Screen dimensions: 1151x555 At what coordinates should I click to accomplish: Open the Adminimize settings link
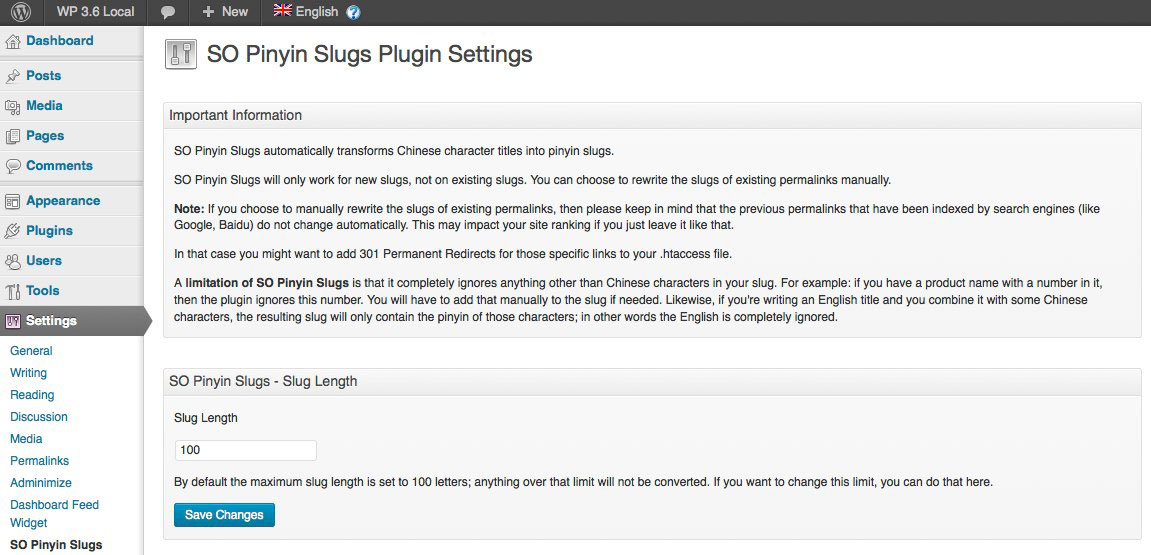point(41,483)
